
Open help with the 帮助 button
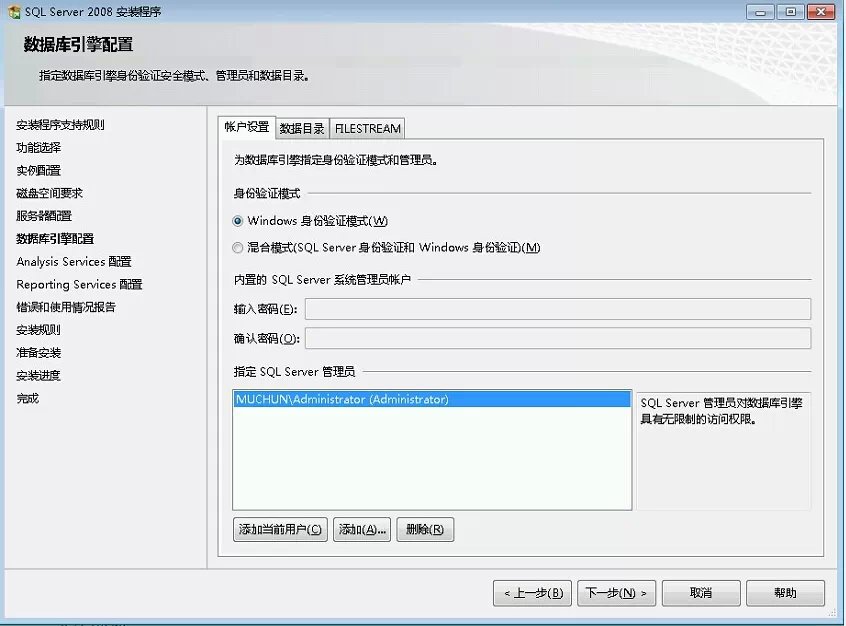coord(786,593)
